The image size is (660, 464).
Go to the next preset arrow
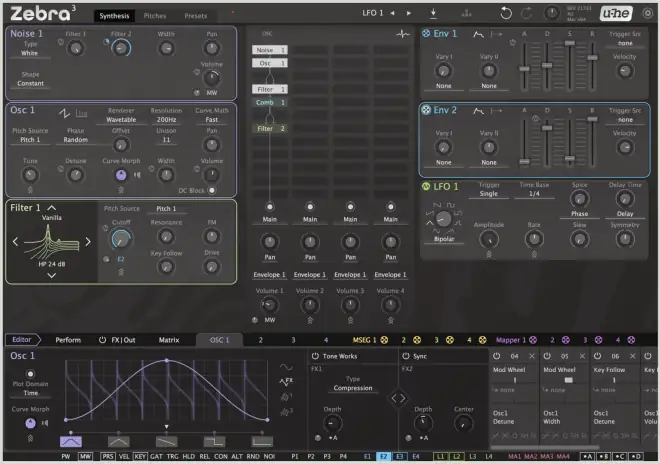click(408, 13)
